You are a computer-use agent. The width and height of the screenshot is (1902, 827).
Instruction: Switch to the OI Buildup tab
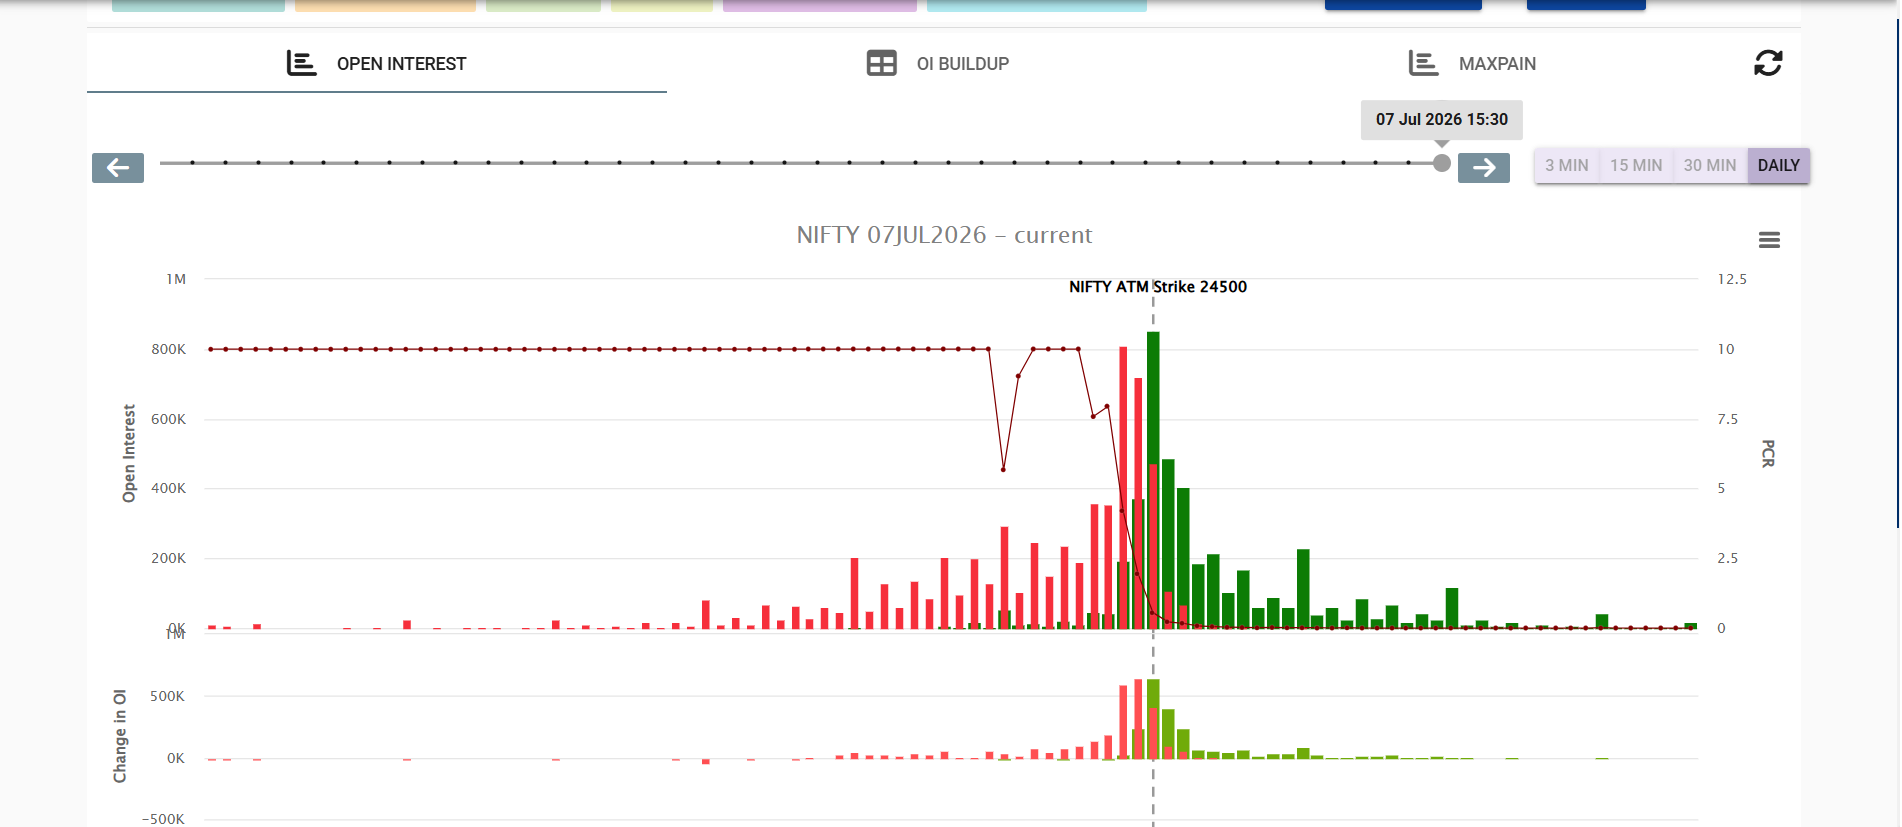938,64
